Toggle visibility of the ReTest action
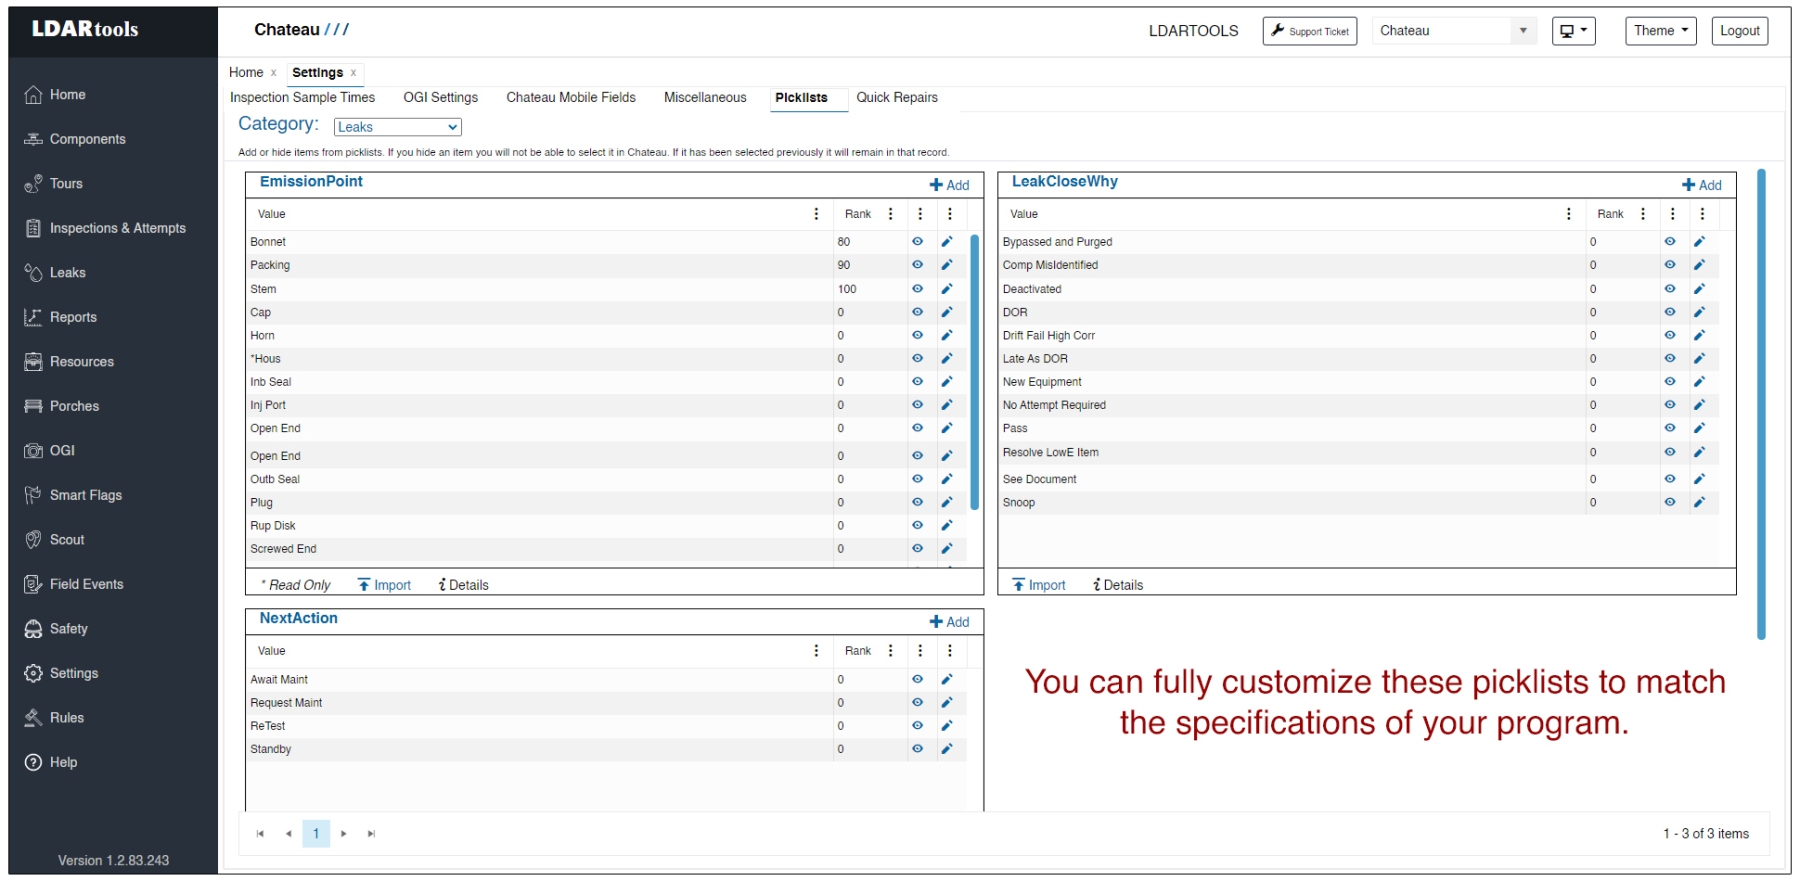Viewport: 1800px width, 881px height. (917, 726)
